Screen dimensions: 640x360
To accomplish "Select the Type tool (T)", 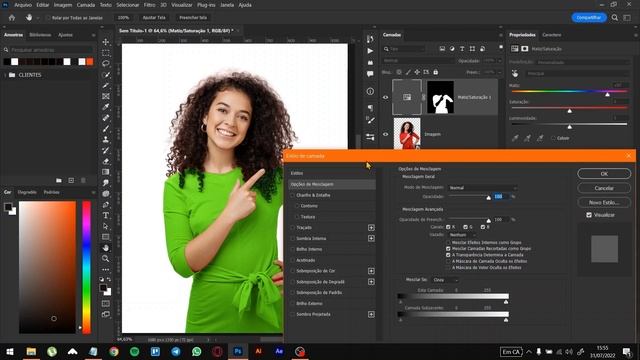I will (x=106, y=216).
